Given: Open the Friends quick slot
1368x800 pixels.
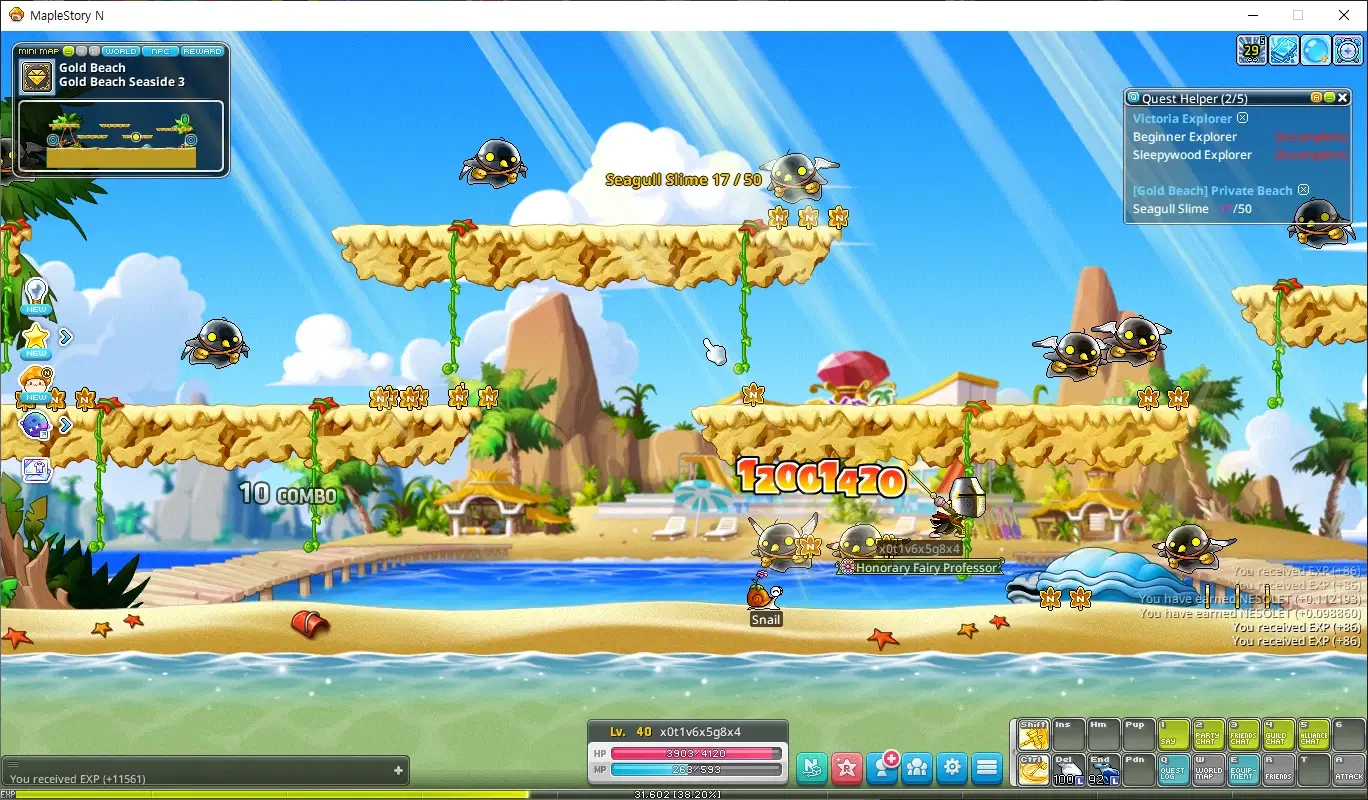Looking at the screenshot, I should coord(1279,769).
